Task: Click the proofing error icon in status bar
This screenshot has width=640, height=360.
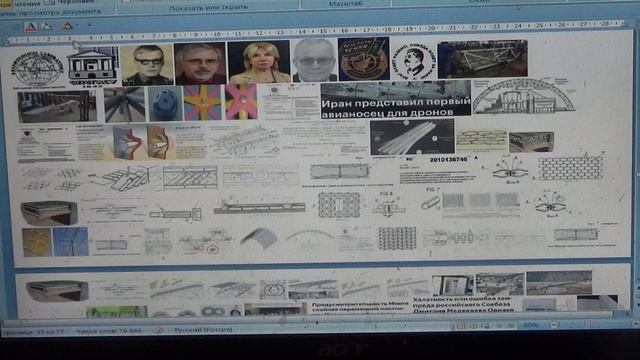Action: coord(159,330)
